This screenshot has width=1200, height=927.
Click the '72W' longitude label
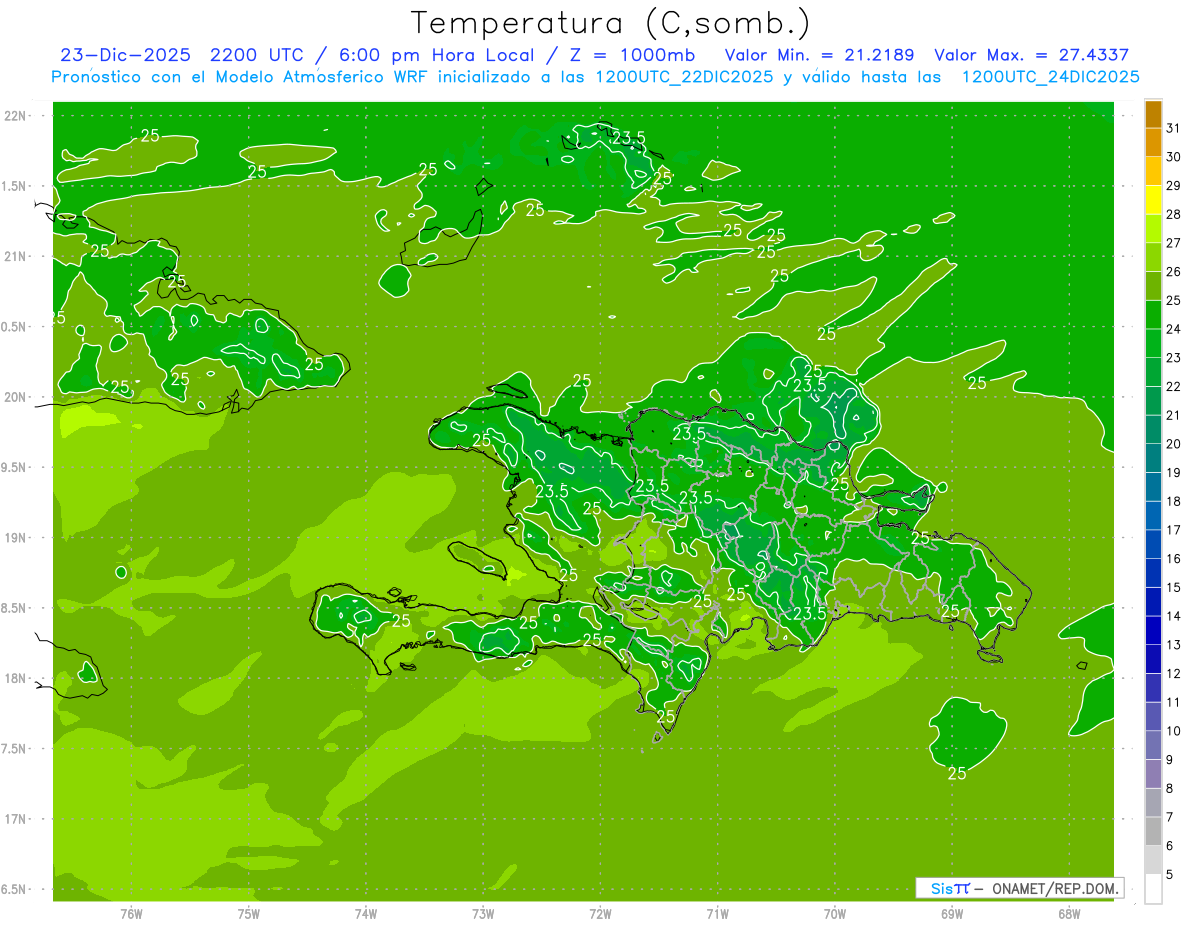click(x=600, y=914)
